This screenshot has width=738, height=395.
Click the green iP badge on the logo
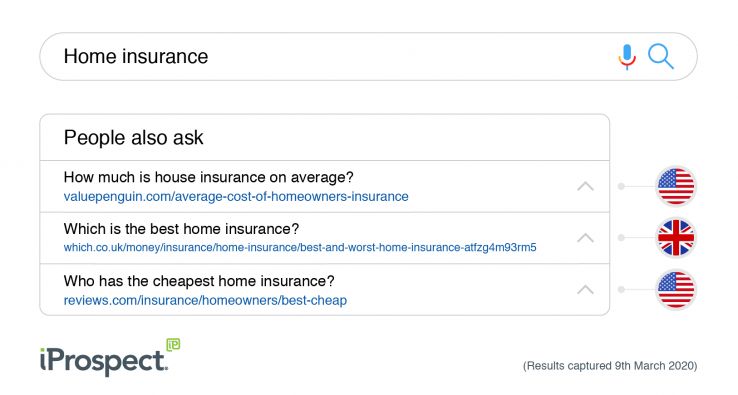pos(173,345)
